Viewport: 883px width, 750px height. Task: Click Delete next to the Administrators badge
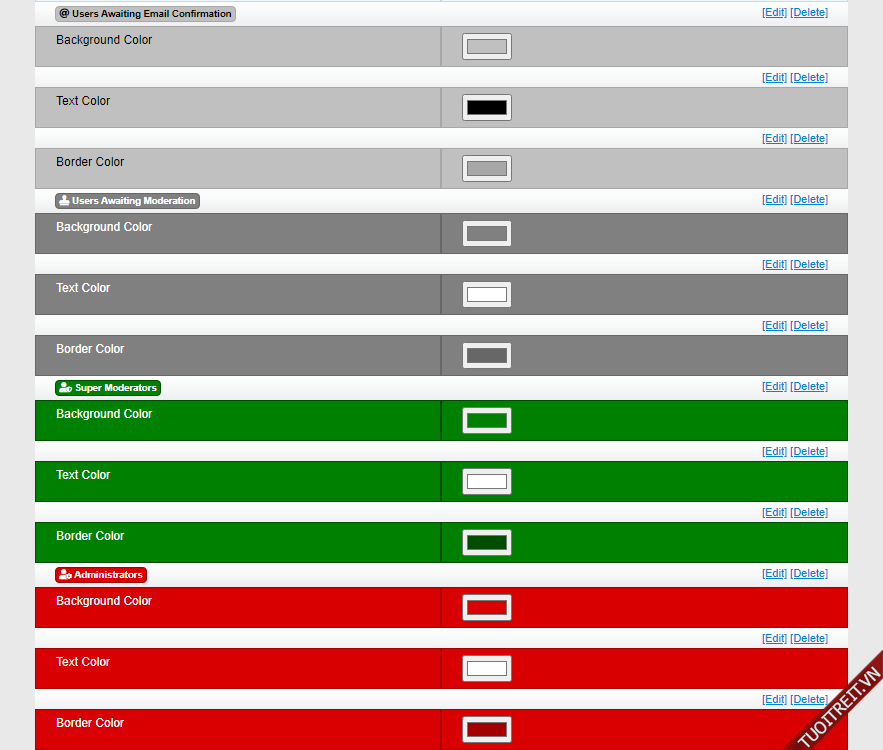(809, 574)
